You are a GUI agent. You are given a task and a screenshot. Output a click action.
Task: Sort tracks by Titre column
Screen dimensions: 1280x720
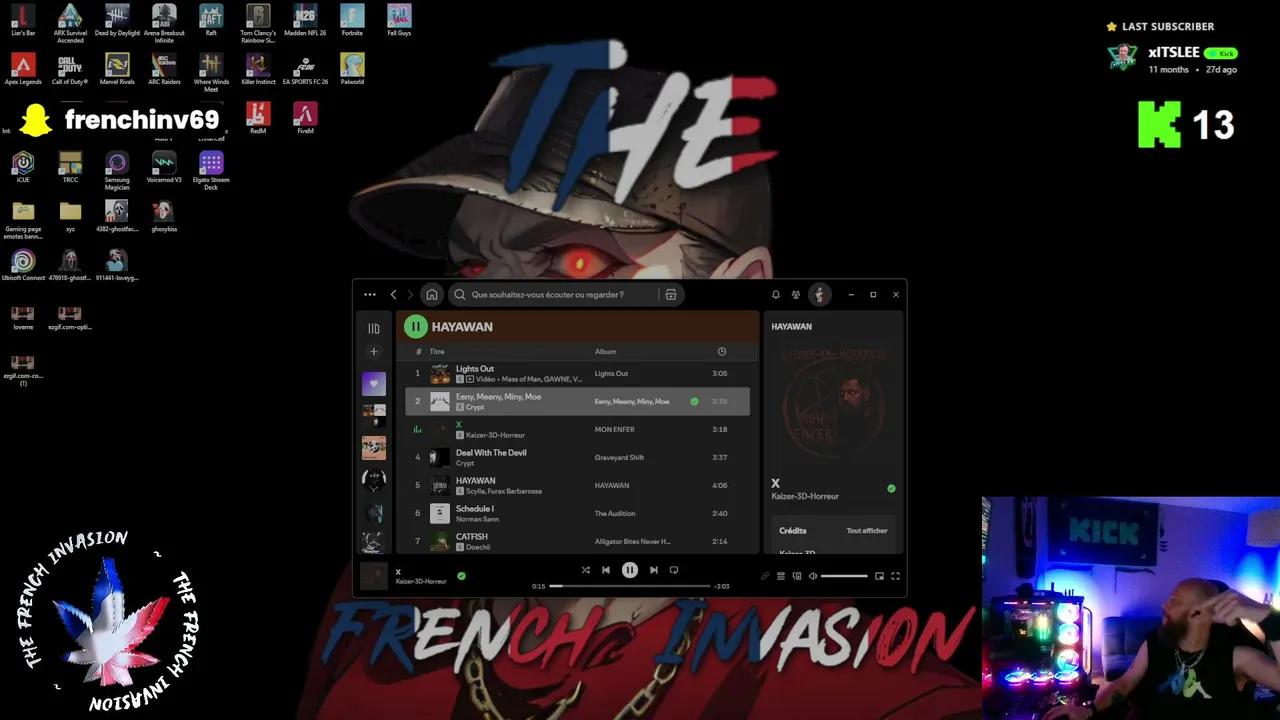(437, 352)
